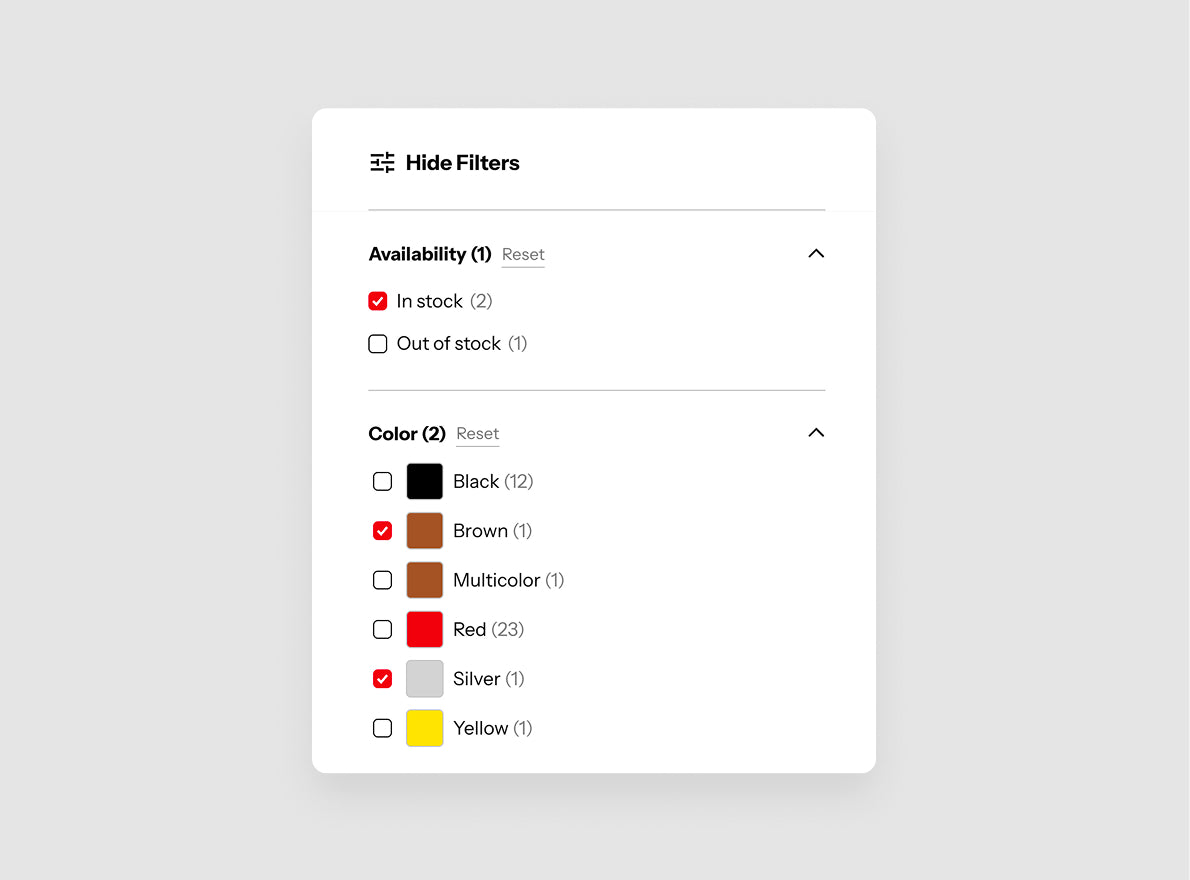Reset the Color filter
Screen dimensions: 1190x880
click(x=477, y=434)
